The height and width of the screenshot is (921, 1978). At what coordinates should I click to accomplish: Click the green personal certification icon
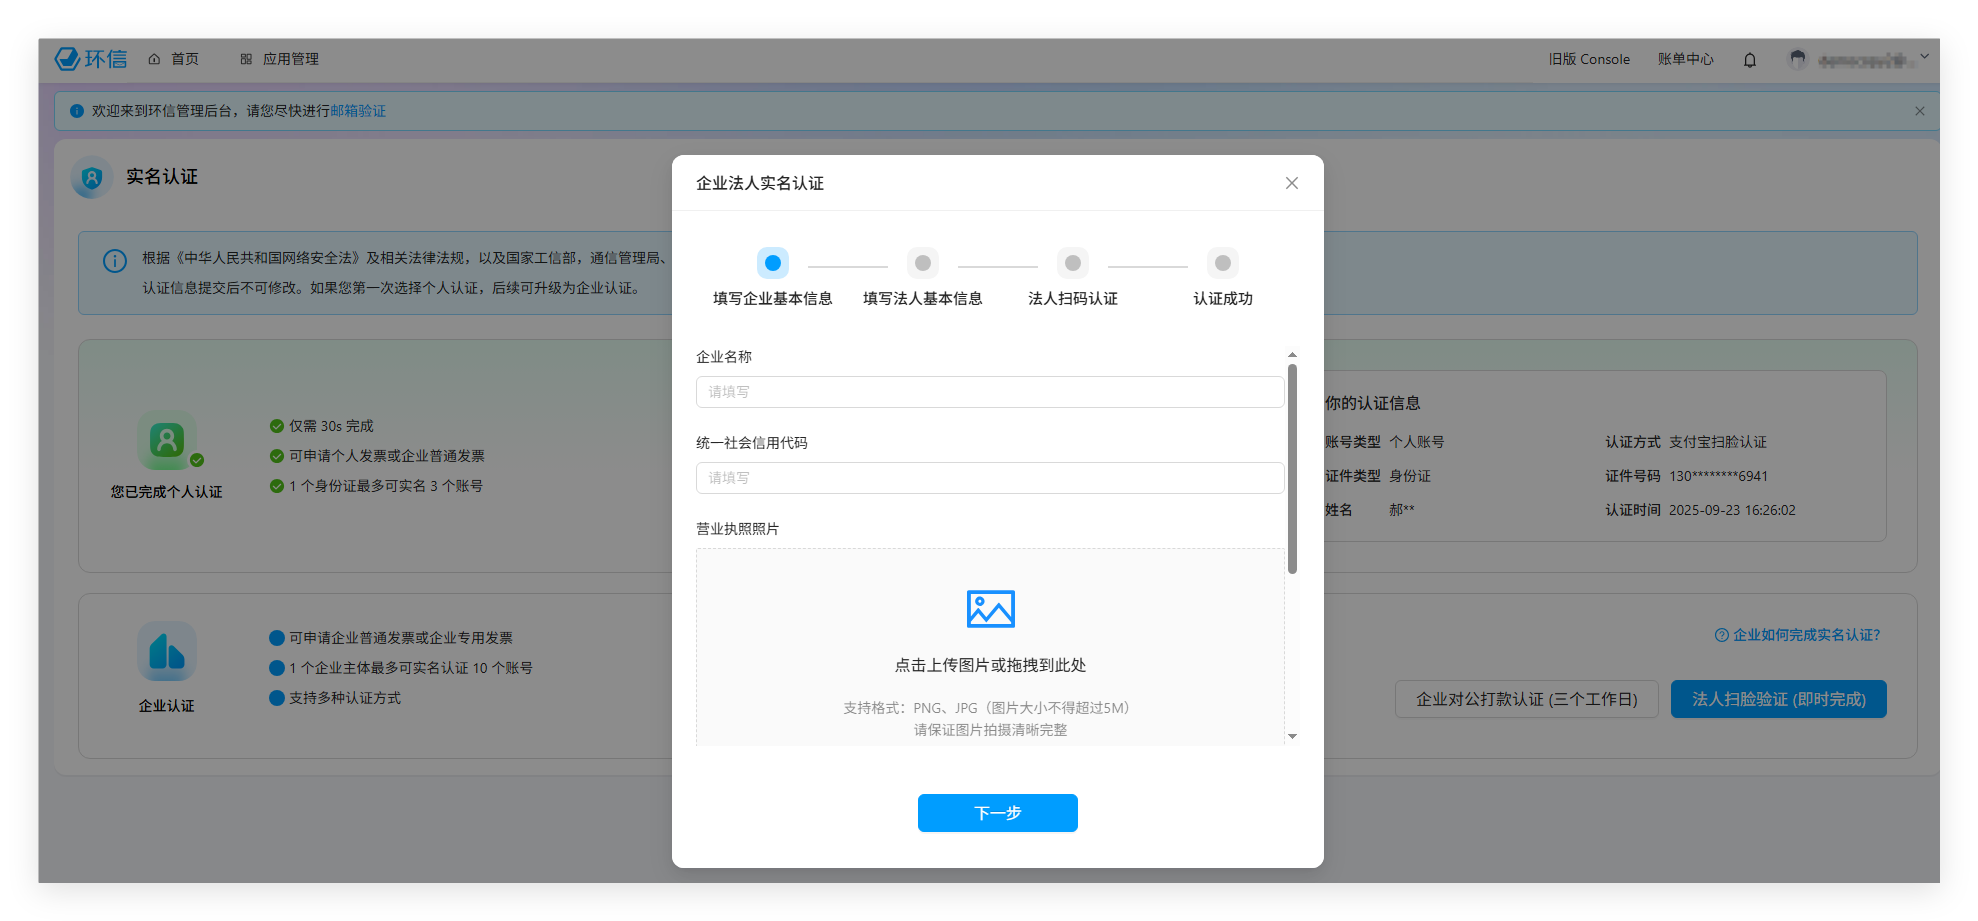[x=167, y=440]
